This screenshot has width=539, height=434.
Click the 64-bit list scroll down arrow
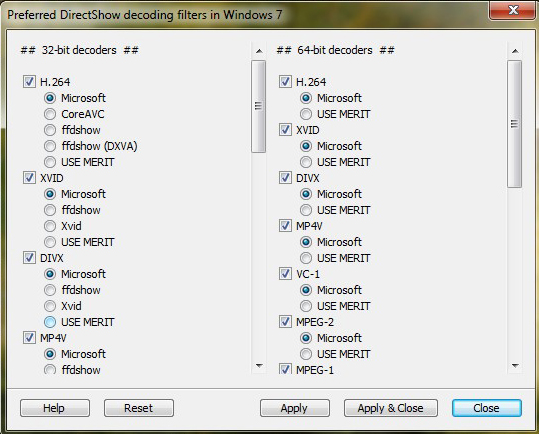pyautogui.click(x=515, y=366)
